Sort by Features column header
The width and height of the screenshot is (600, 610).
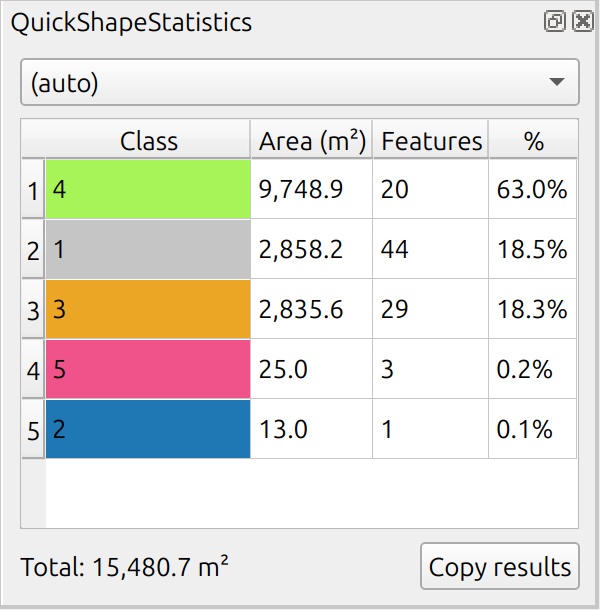431,140
